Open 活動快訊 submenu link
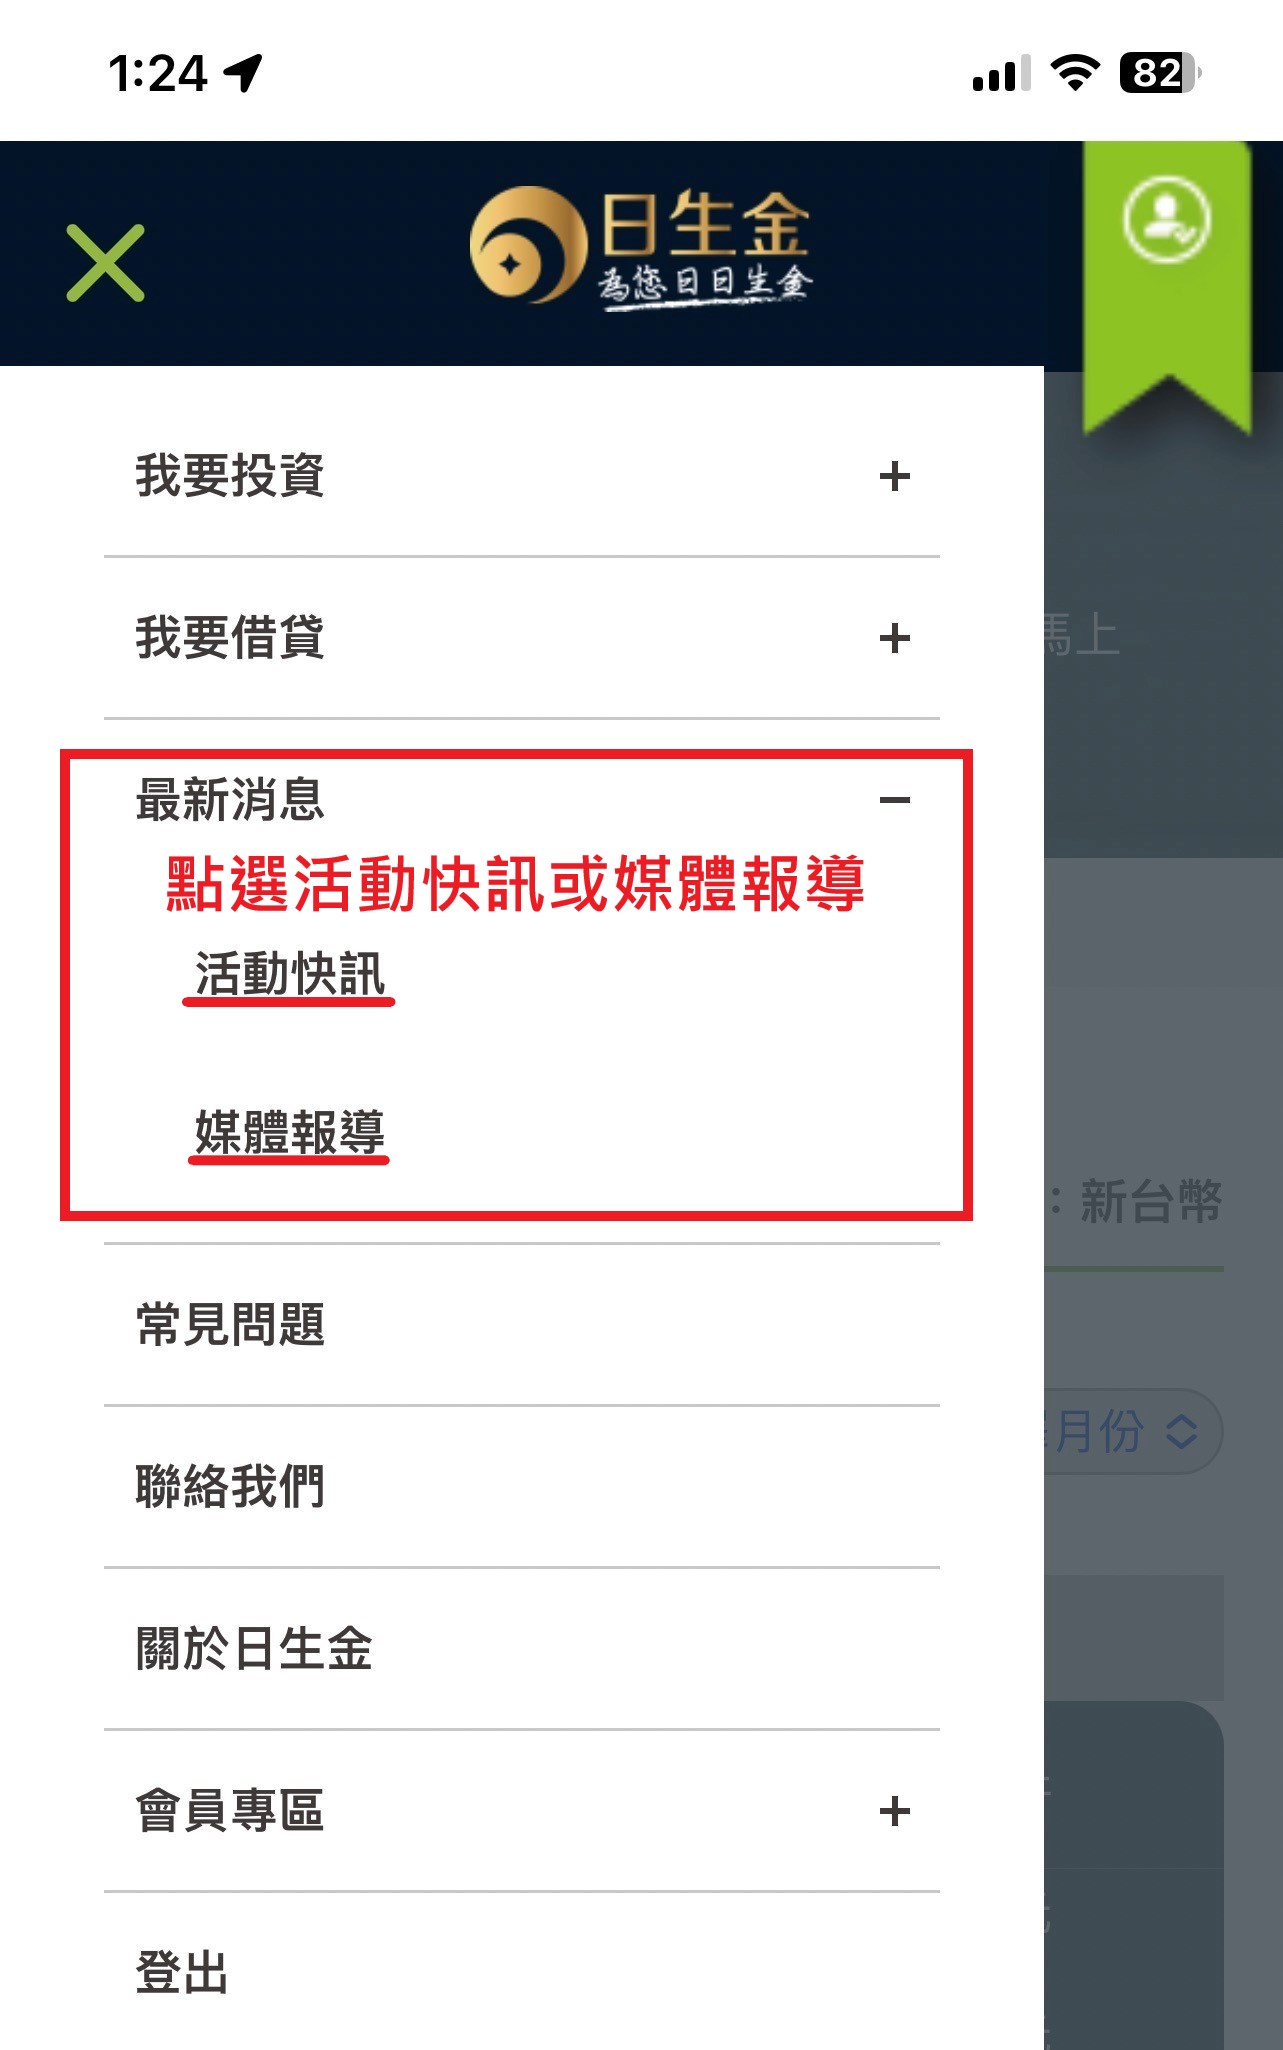This screenshot has width=1283, height=2050. pos(290,974)
